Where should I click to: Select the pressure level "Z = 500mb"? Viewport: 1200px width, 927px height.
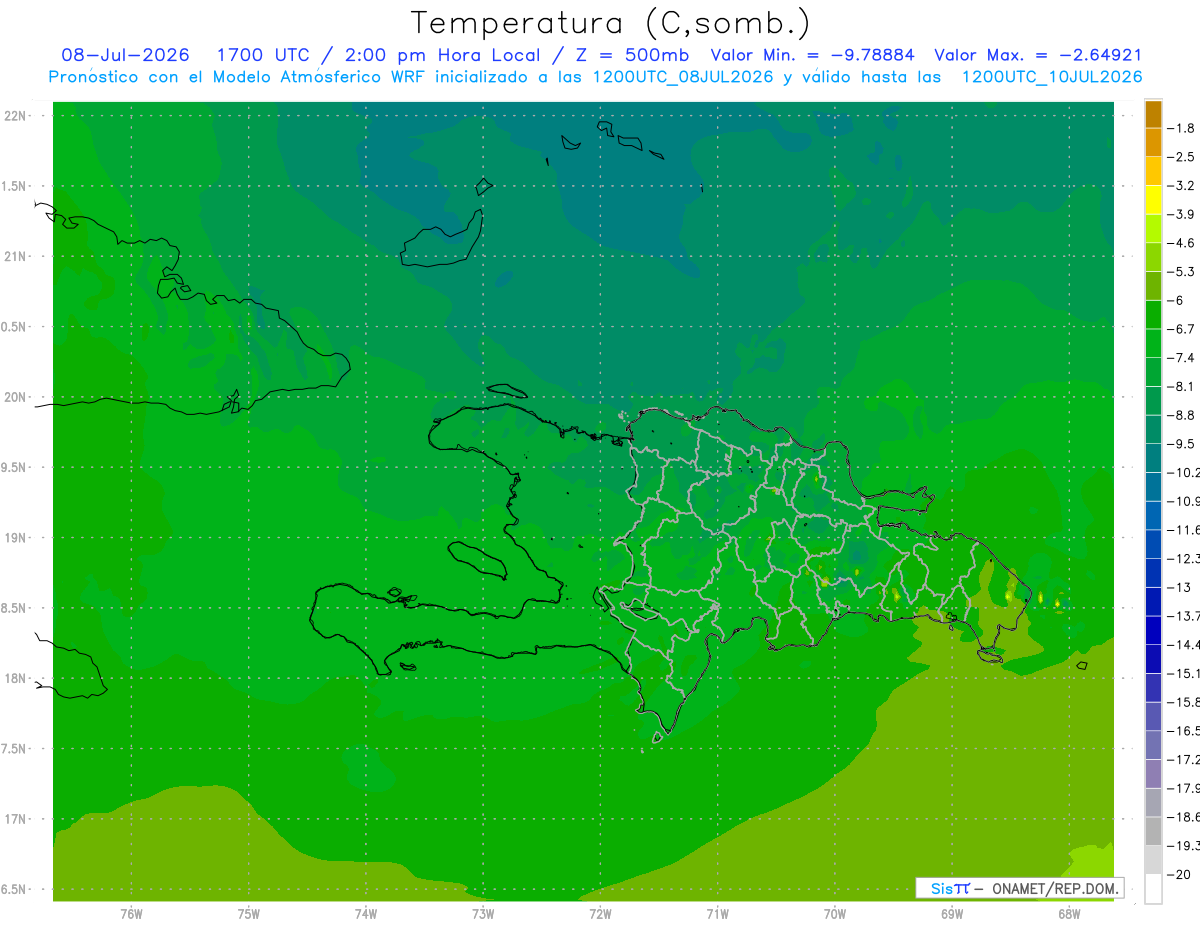click(x=630, y=55)
